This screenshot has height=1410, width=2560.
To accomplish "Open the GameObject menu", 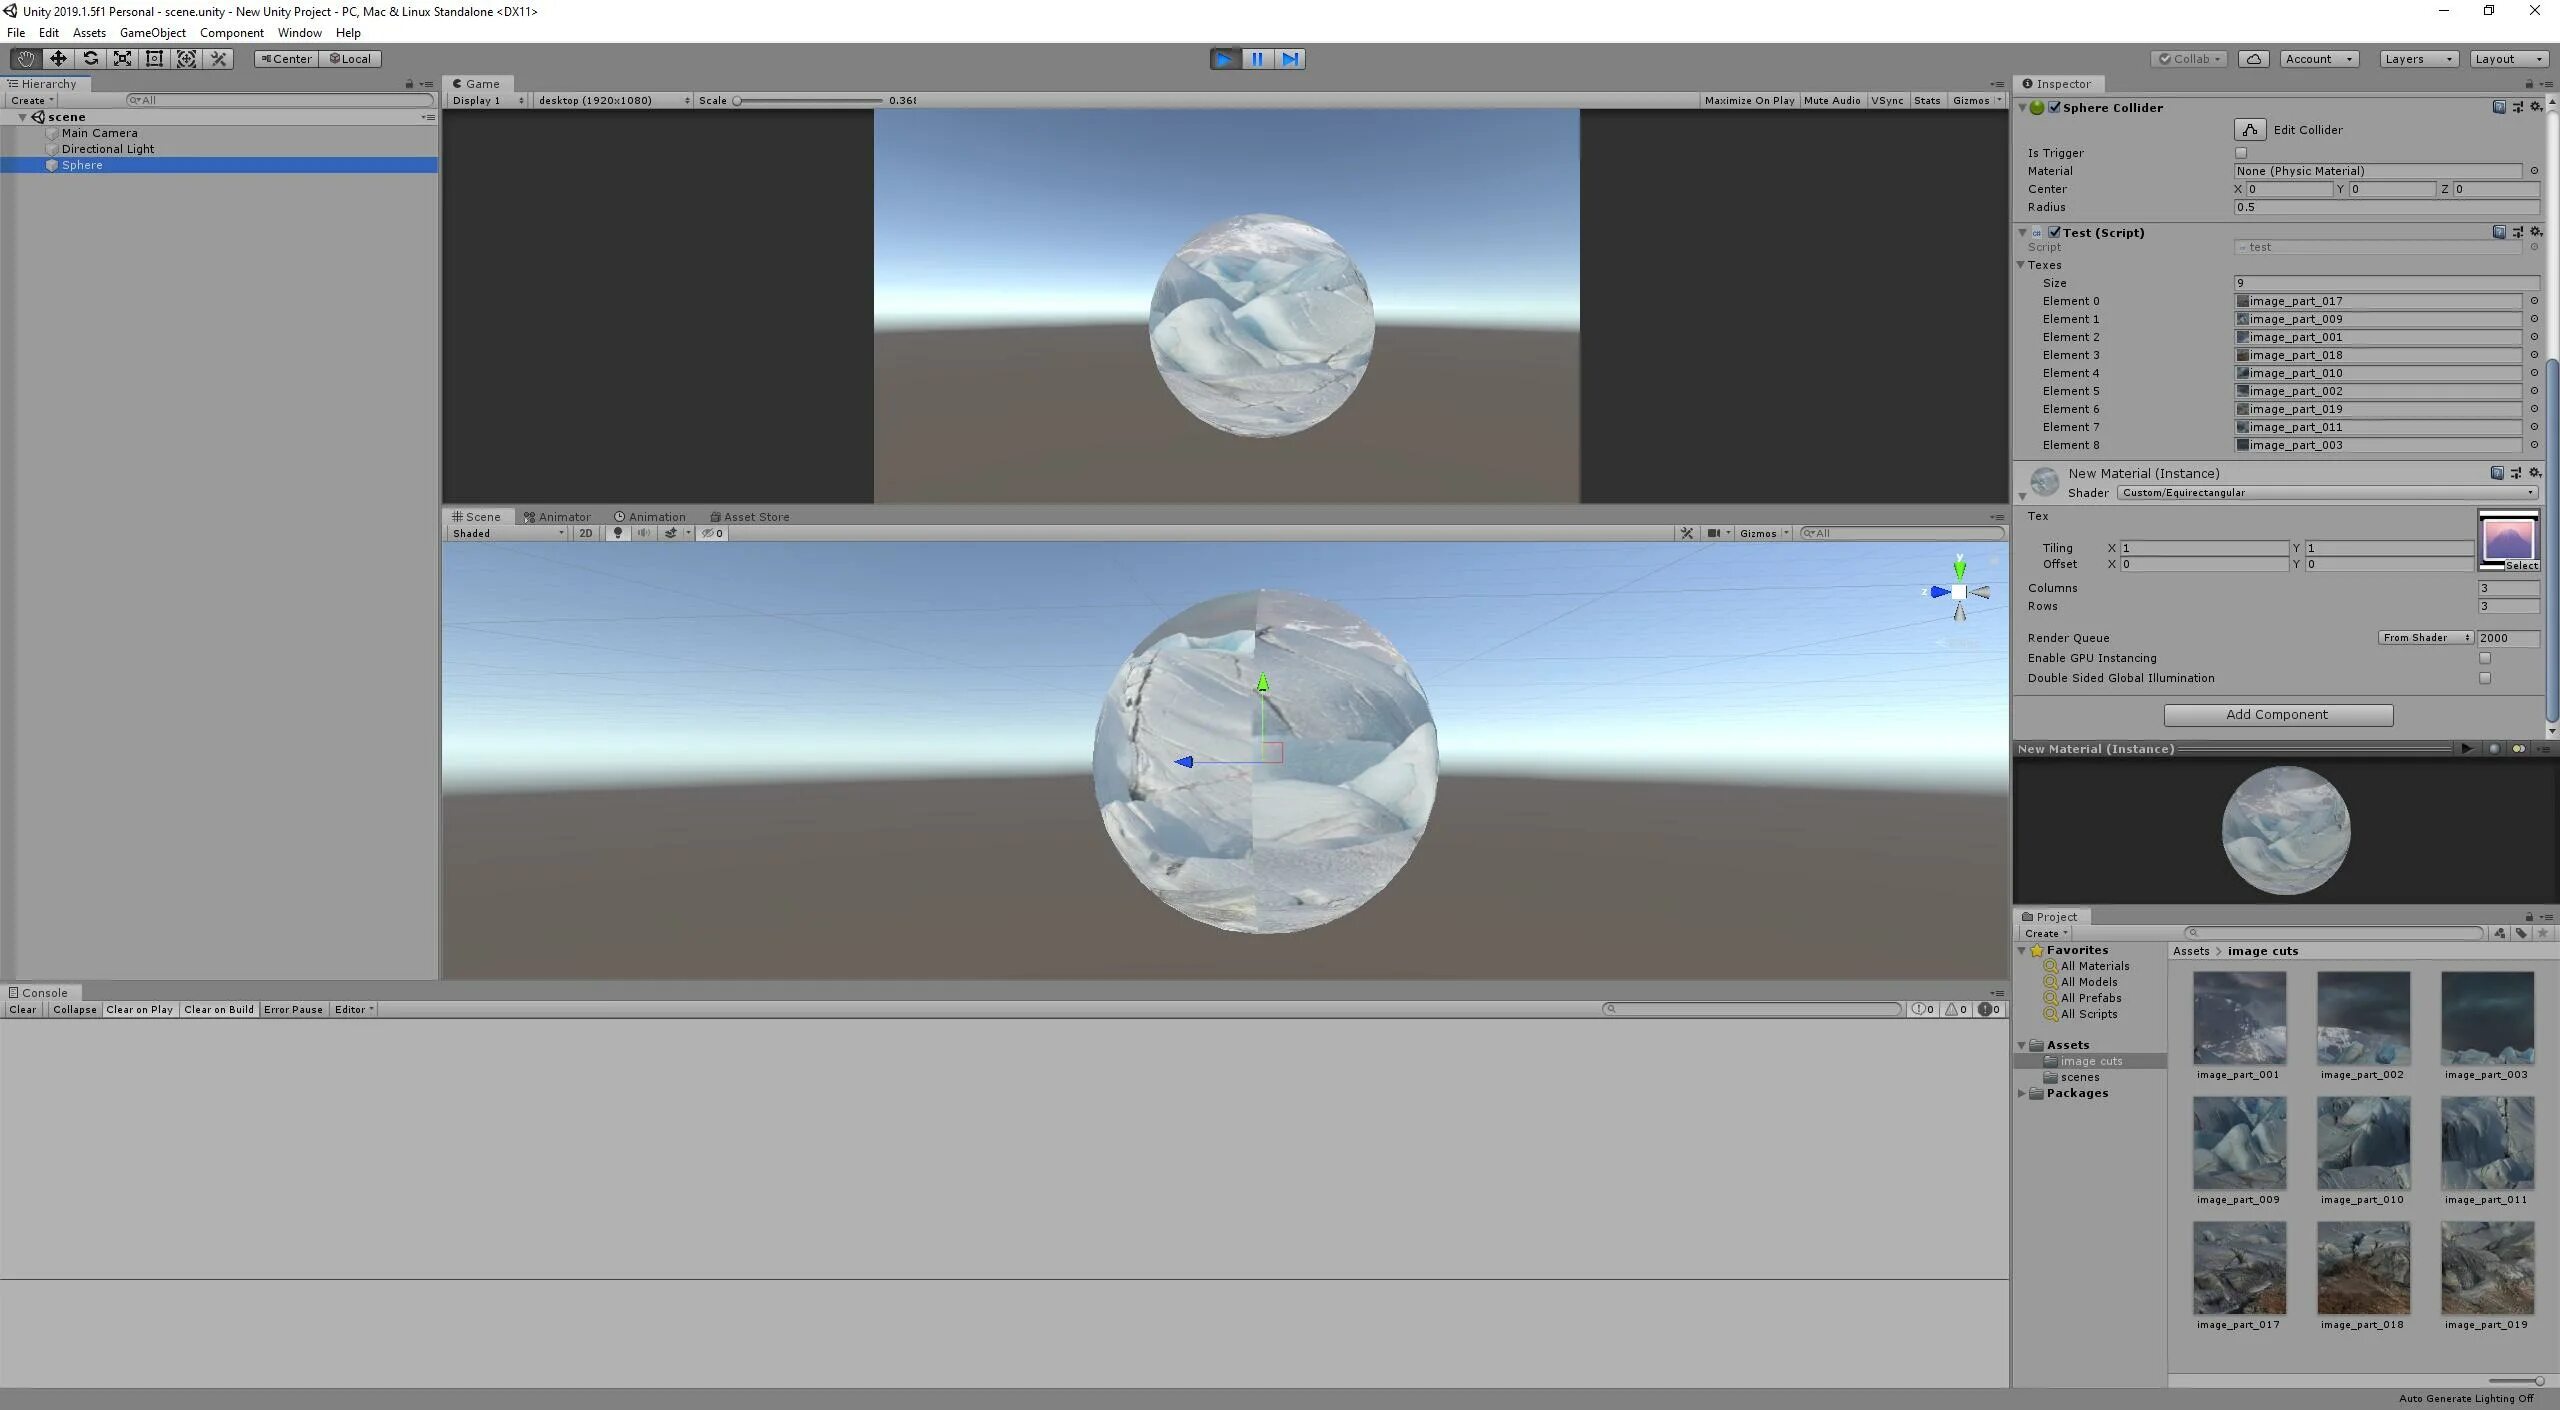I will coord(152,33).
